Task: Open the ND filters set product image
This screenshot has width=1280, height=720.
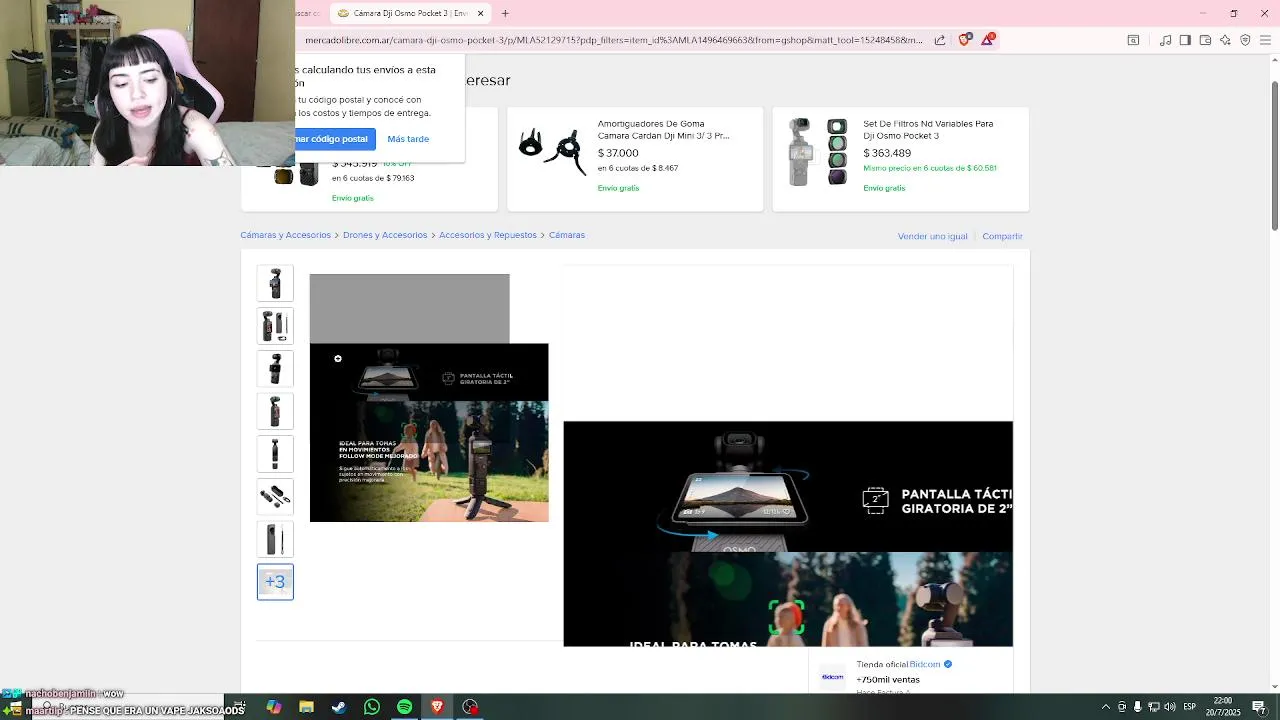Action: pyautogui.click(x=817, y=152)
